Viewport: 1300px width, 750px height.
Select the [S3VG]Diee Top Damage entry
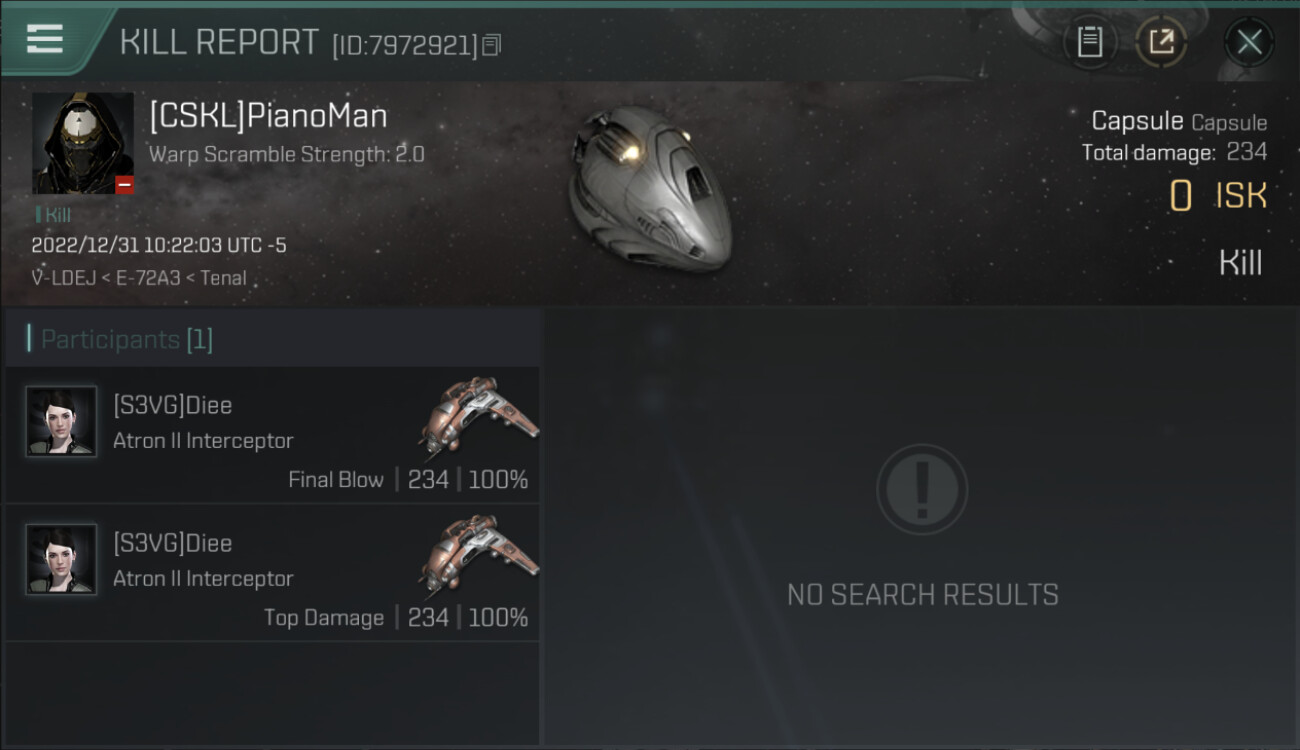(273, 573)
